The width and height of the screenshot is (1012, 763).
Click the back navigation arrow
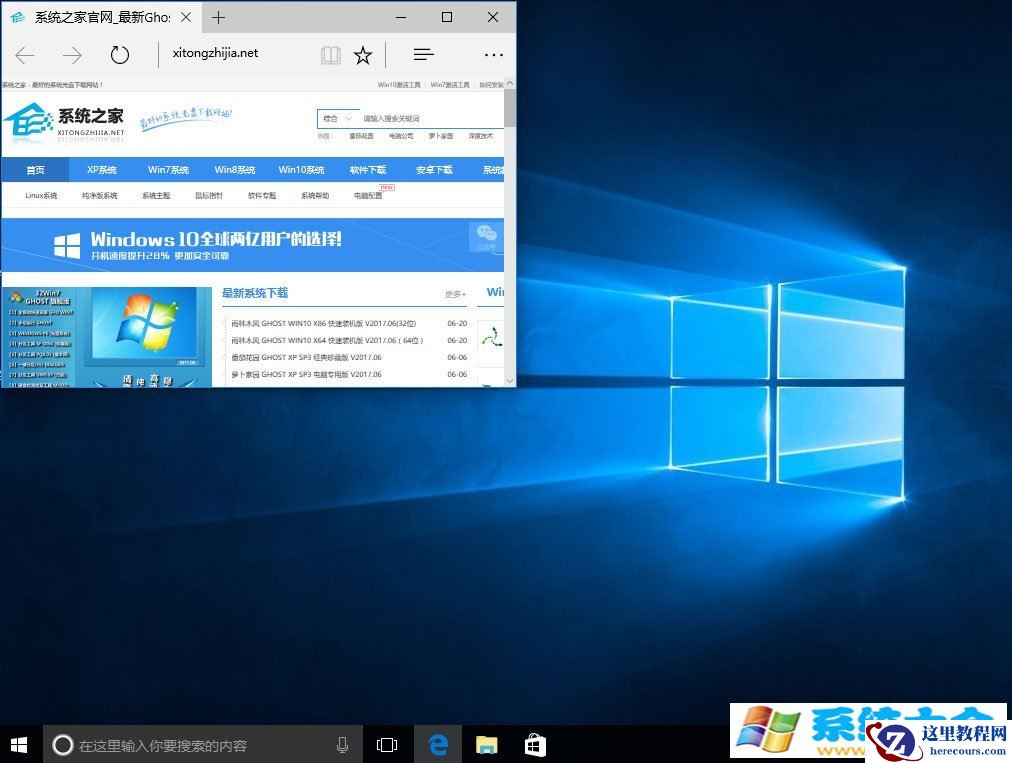point(24,55)
